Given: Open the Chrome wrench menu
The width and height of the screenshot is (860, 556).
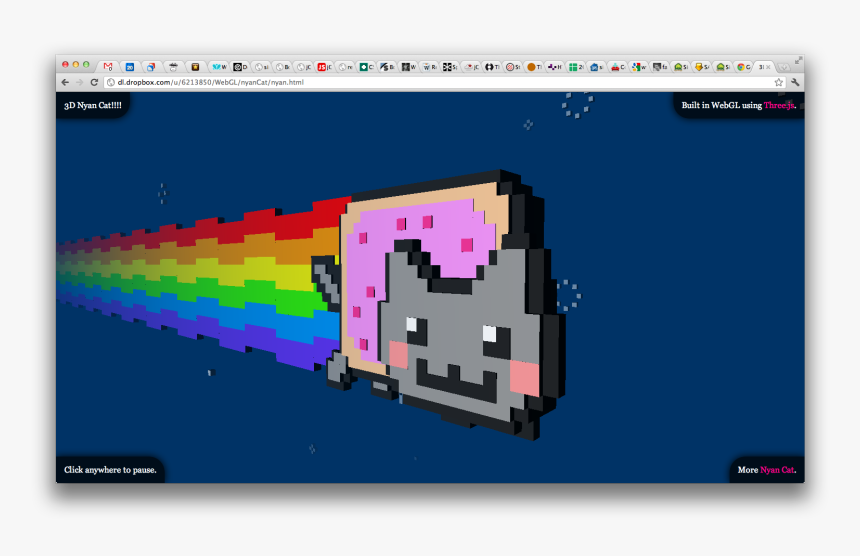Looking at the screenshot, I should tap(795, 82).
